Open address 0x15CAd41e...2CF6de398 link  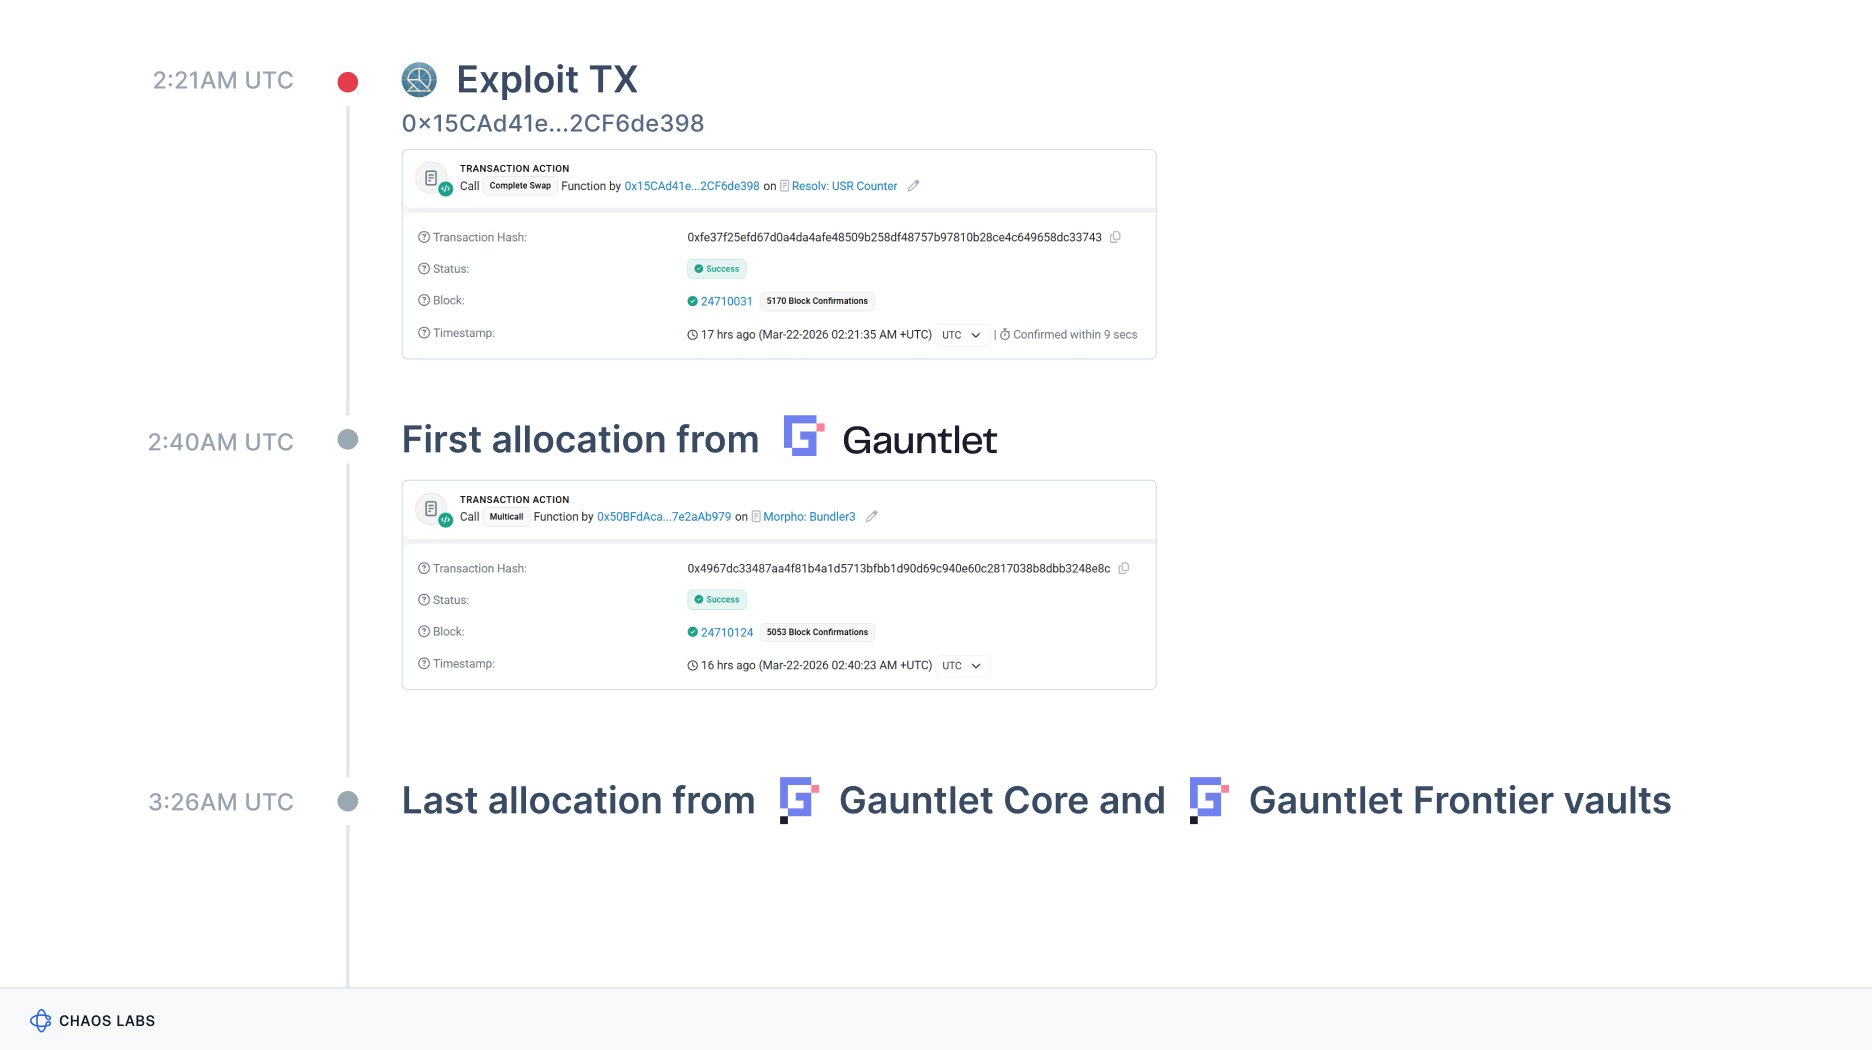691,186
